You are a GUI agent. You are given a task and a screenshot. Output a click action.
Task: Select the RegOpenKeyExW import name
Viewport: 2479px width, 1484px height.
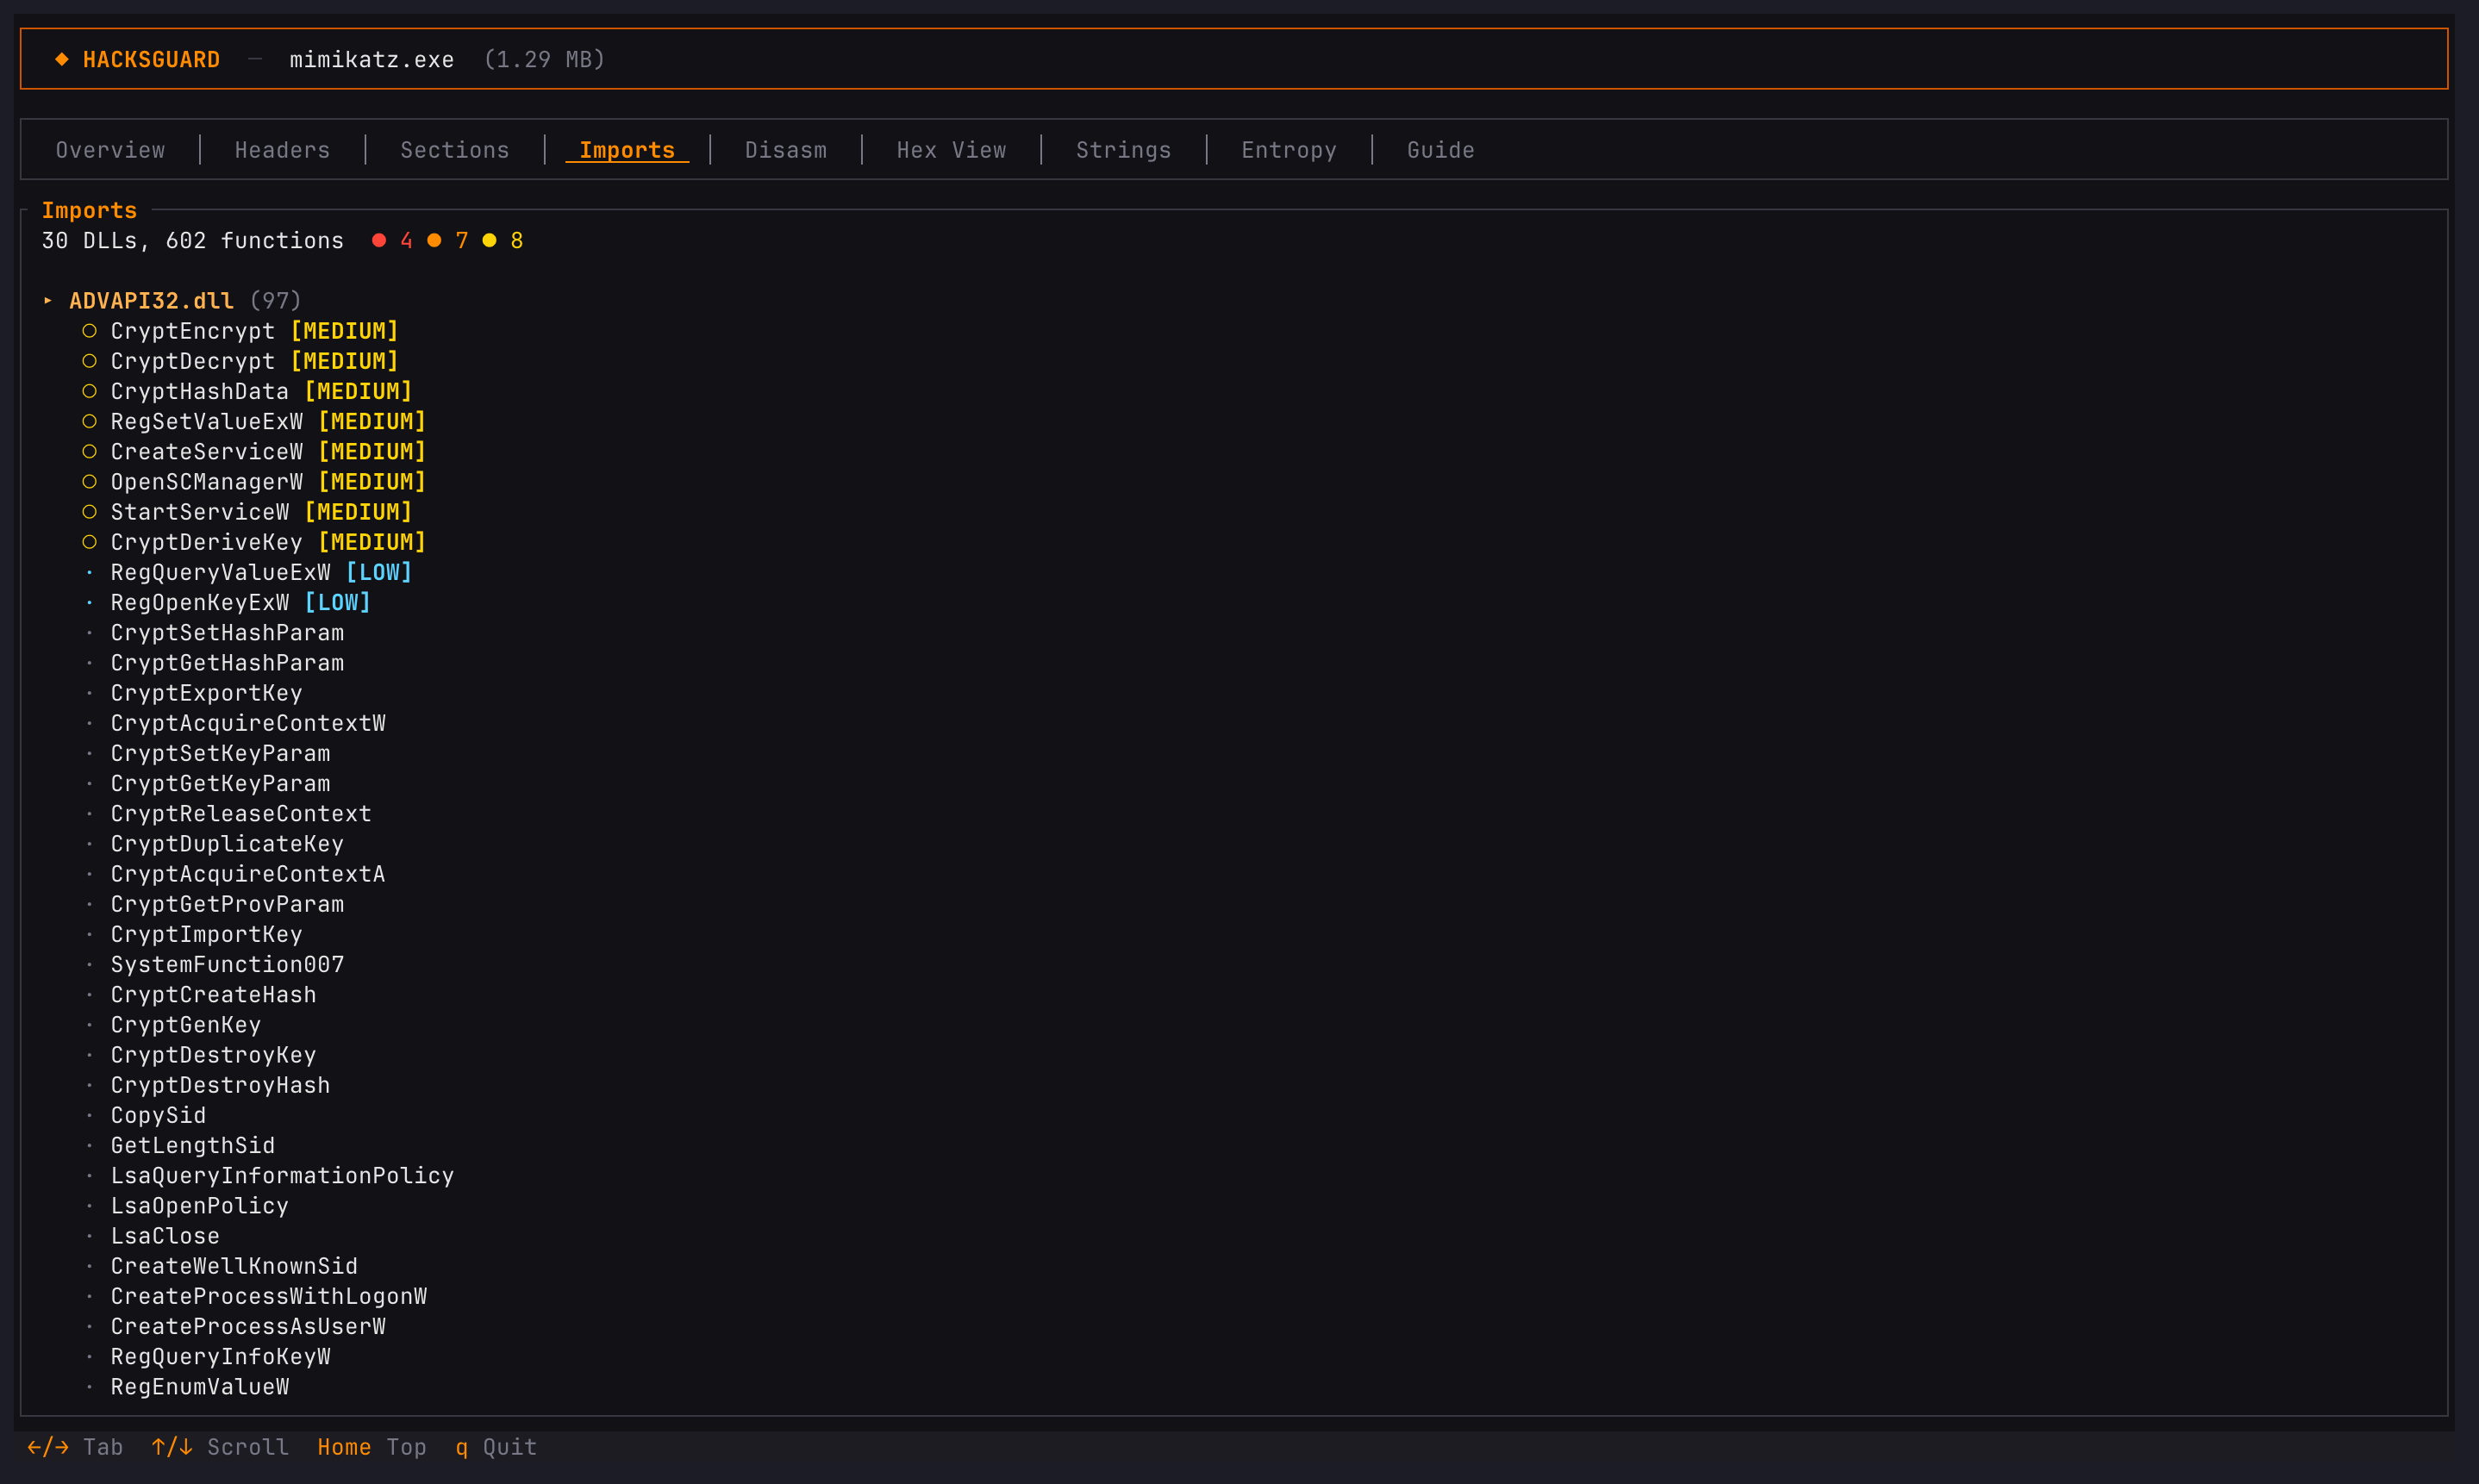coord(200,603)
